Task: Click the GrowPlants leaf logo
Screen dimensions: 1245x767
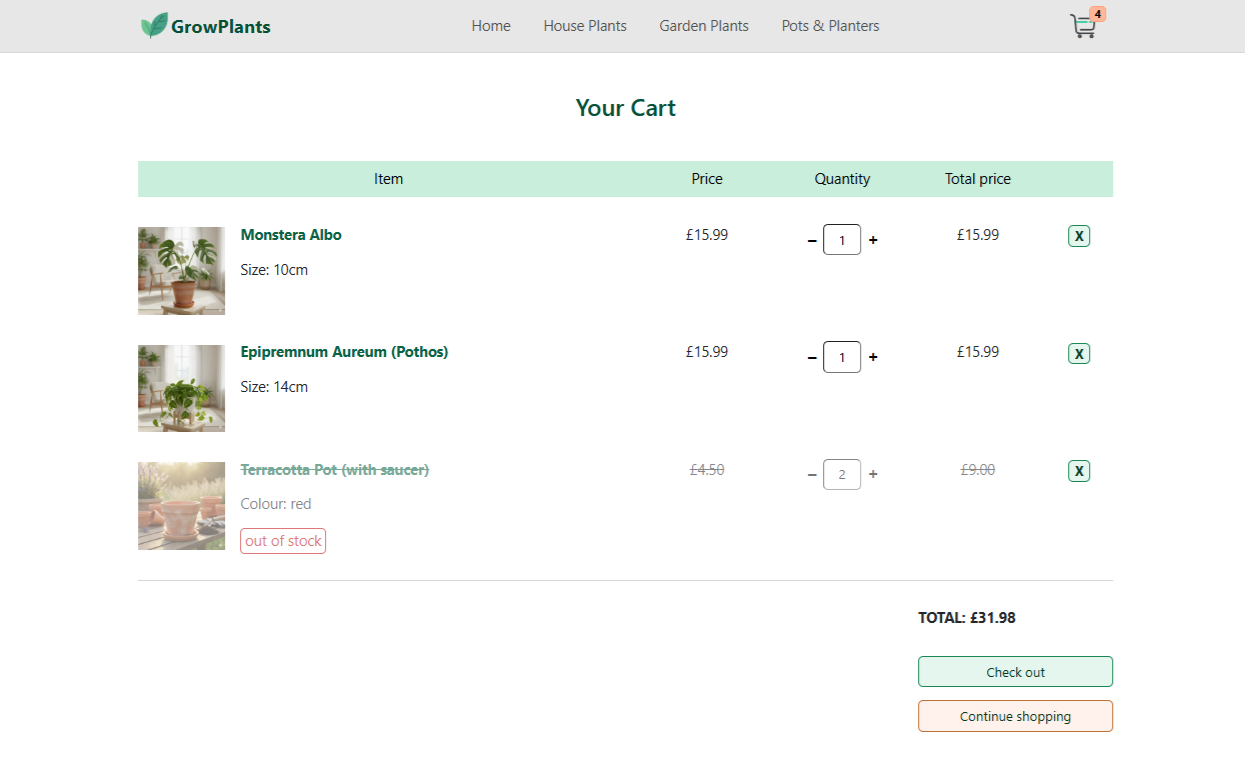Action: (x=153, y=24)
